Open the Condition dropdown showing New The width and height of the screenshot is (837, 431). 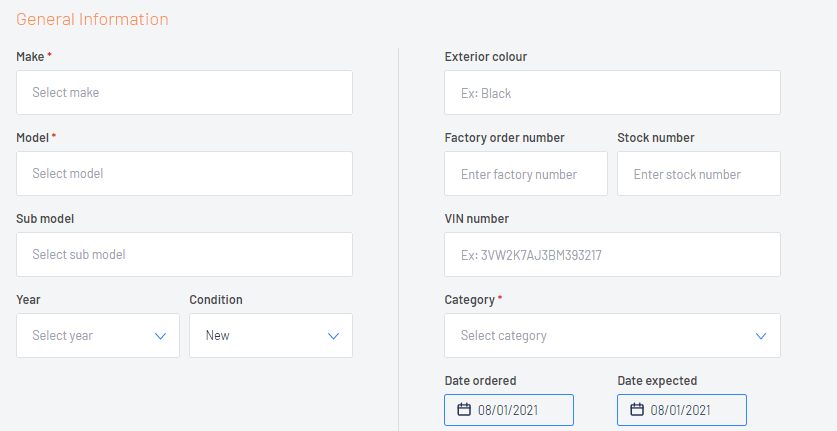[x=271, y=335]
